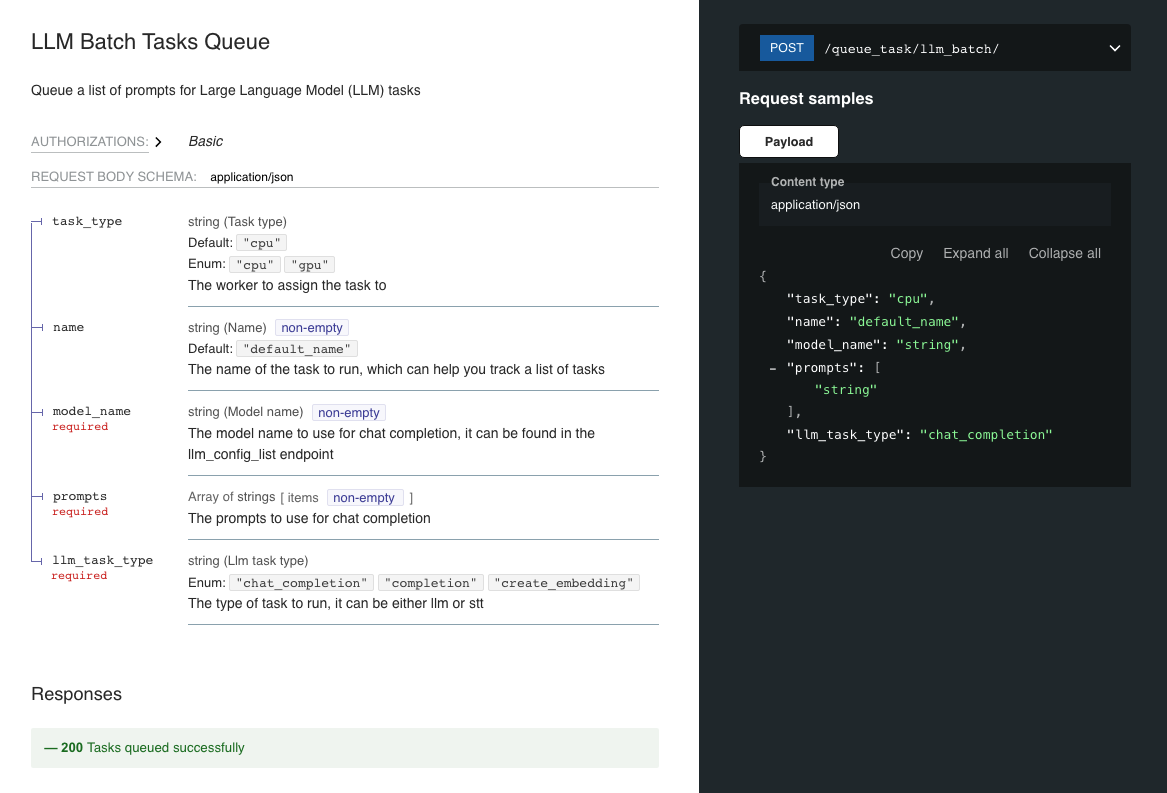Click the Authorizations label link
This screenshot has height=793, width=1167.
tap(90, 142)
